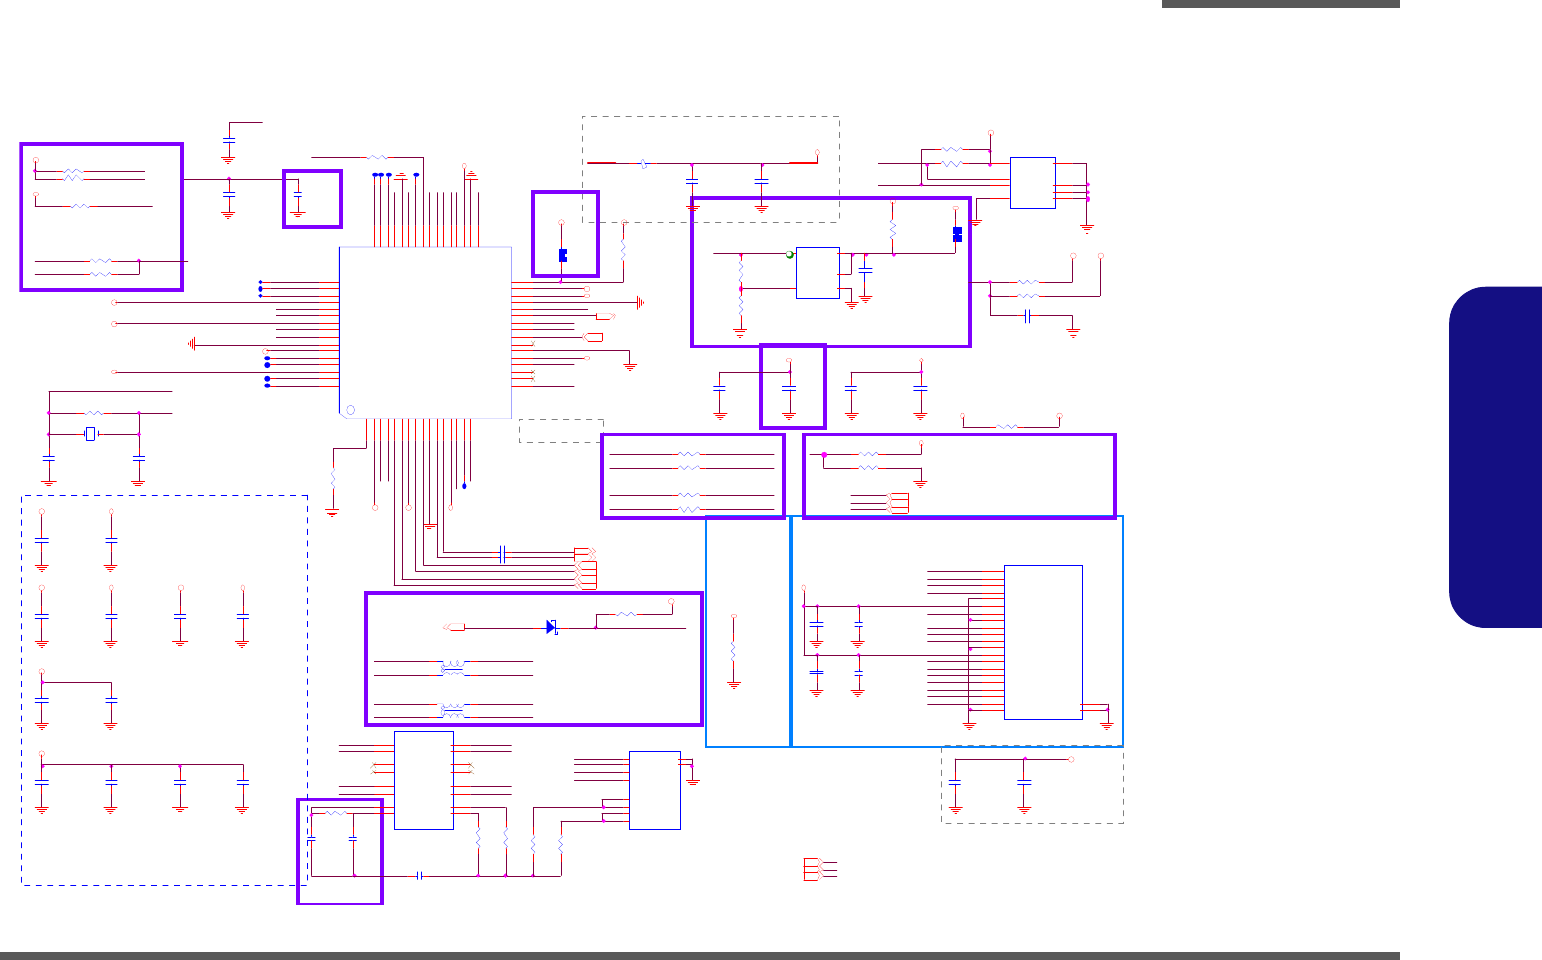1542x960 pixels.
Task: Select the lower common-mode choke symbol
Action: pyautogui.click(x=453, y=711)
